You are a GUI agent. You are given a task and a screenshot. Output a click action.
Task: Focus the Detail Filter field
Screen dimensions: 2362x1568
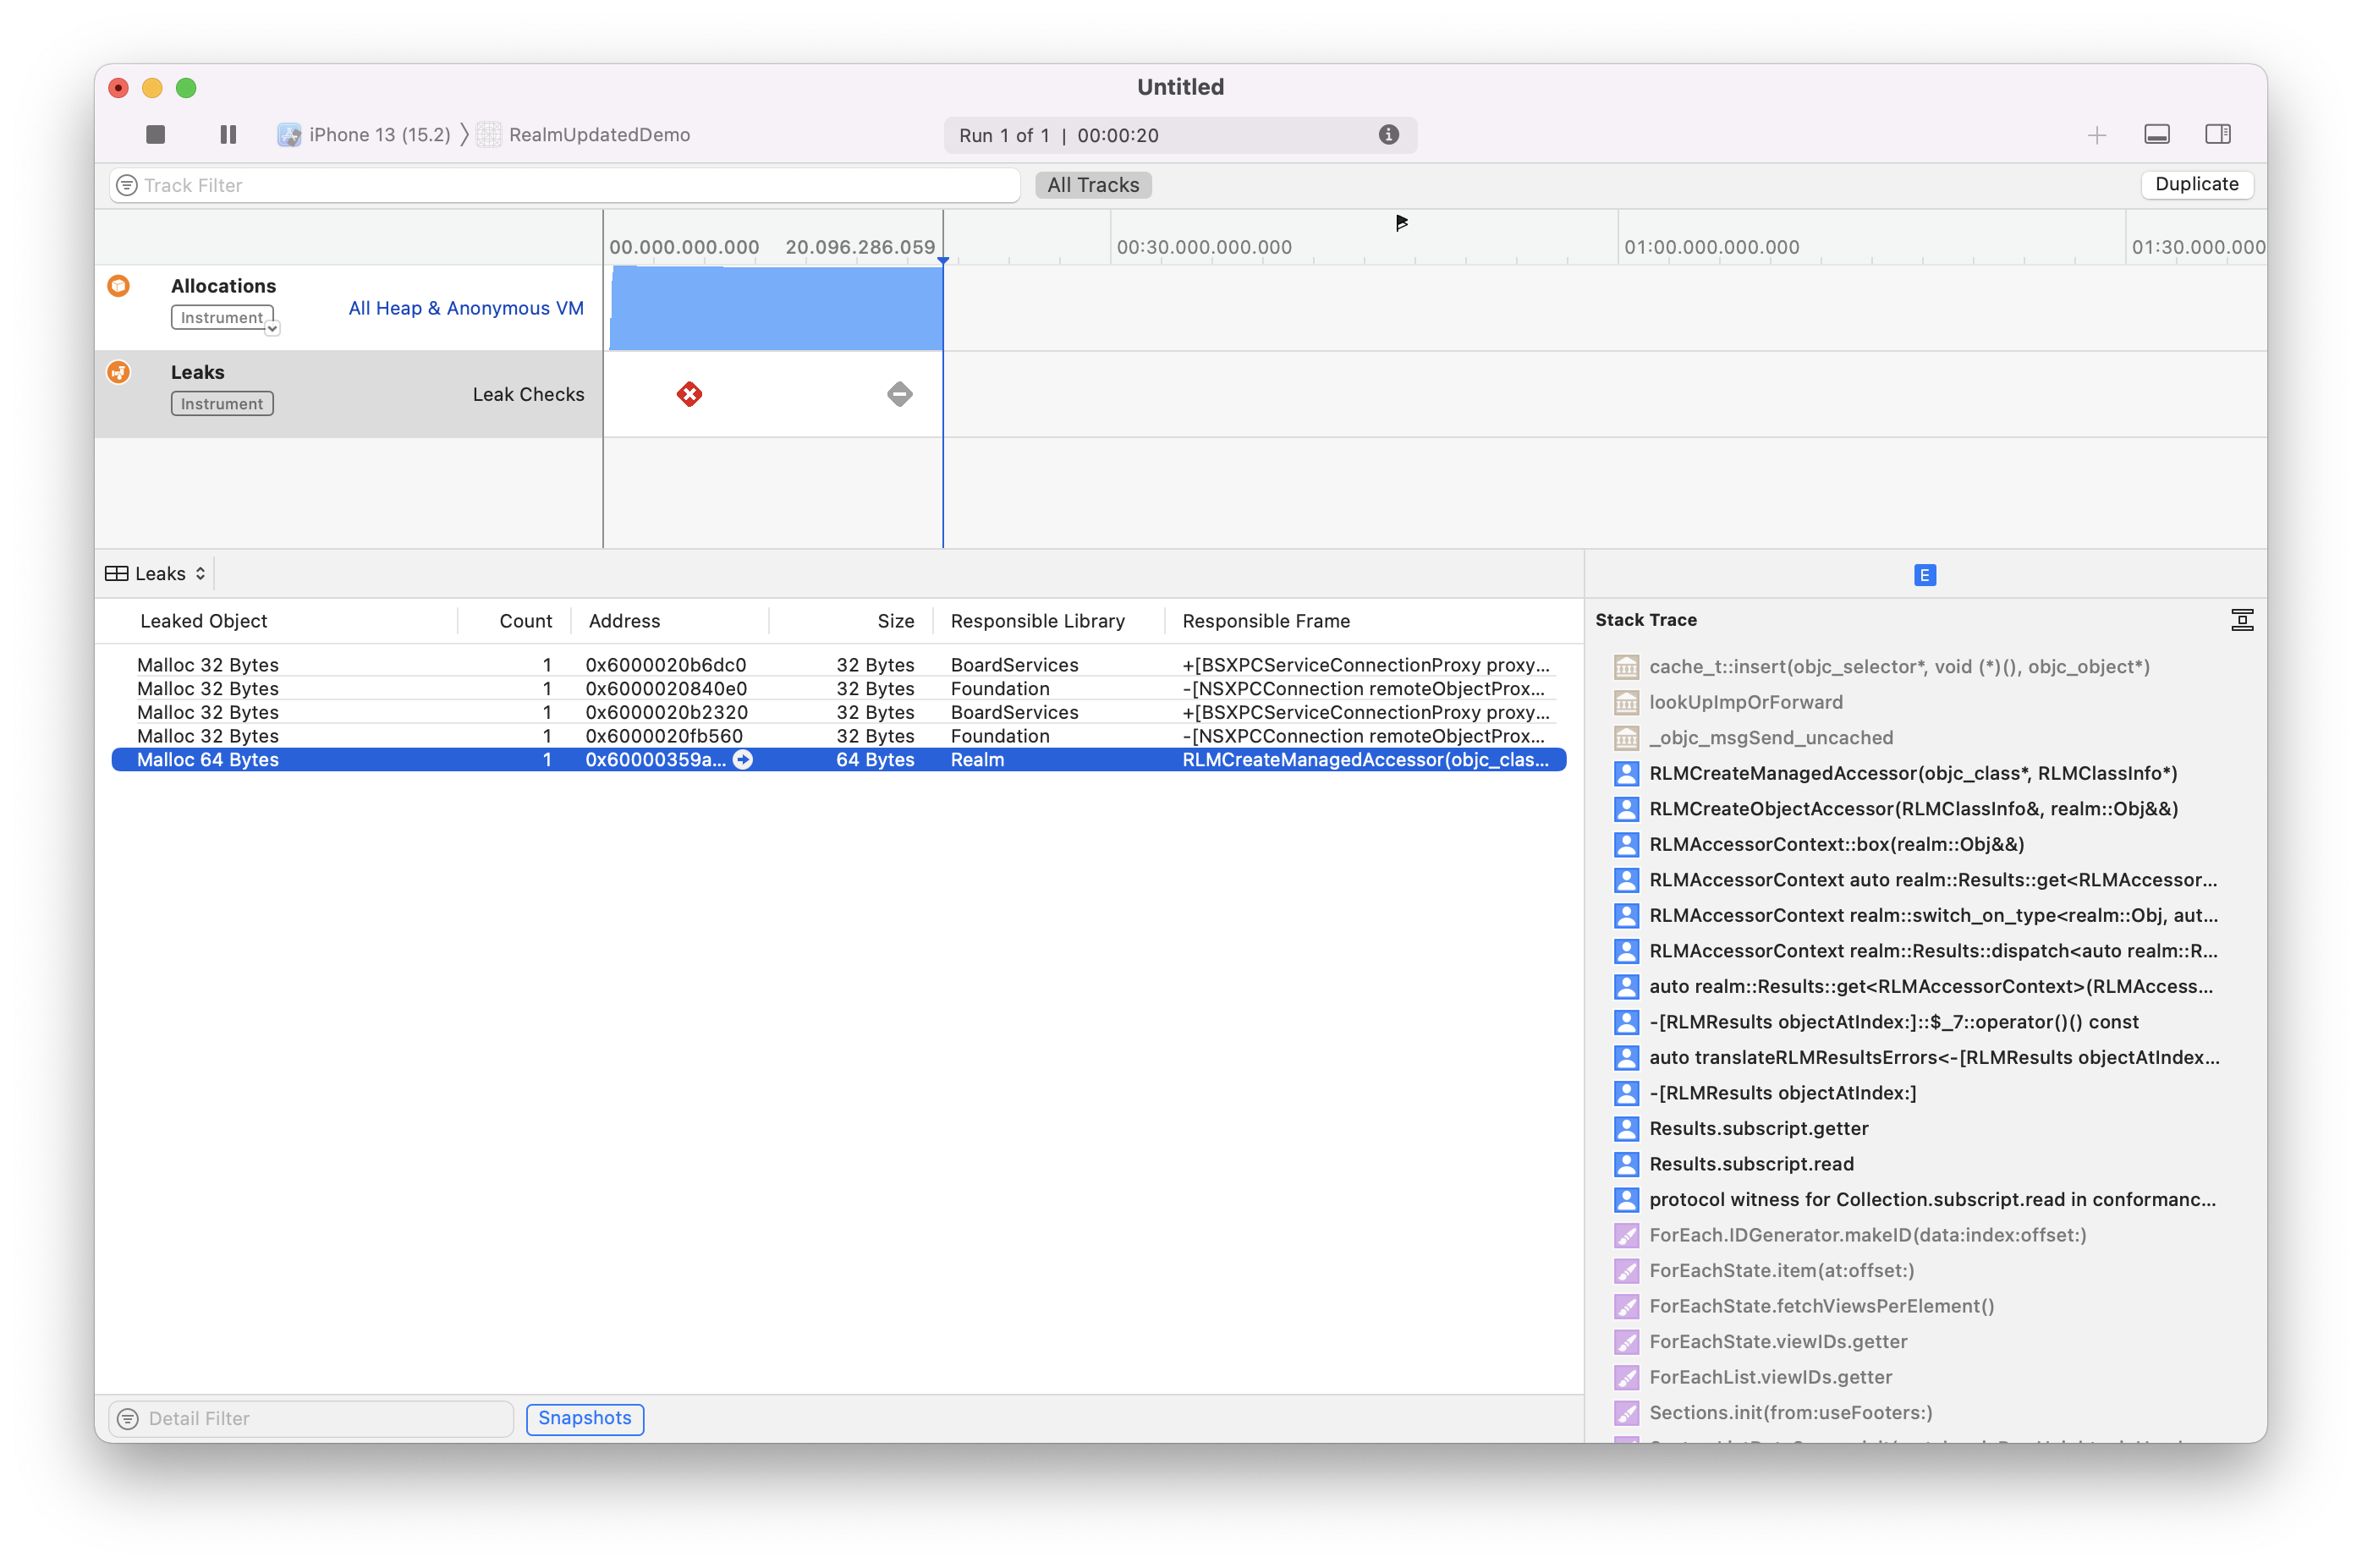coord(311,1418)
